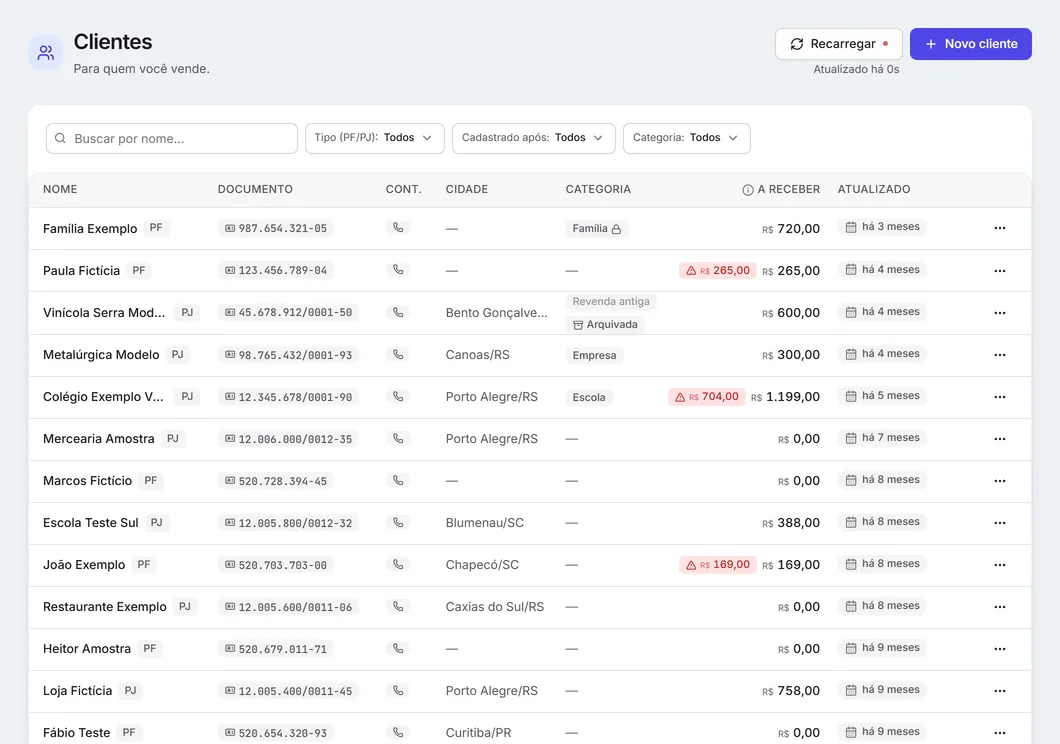The image size is (1060, 744).
Task: Click the Empresa category tag
Action: click(x=594, y=355)
